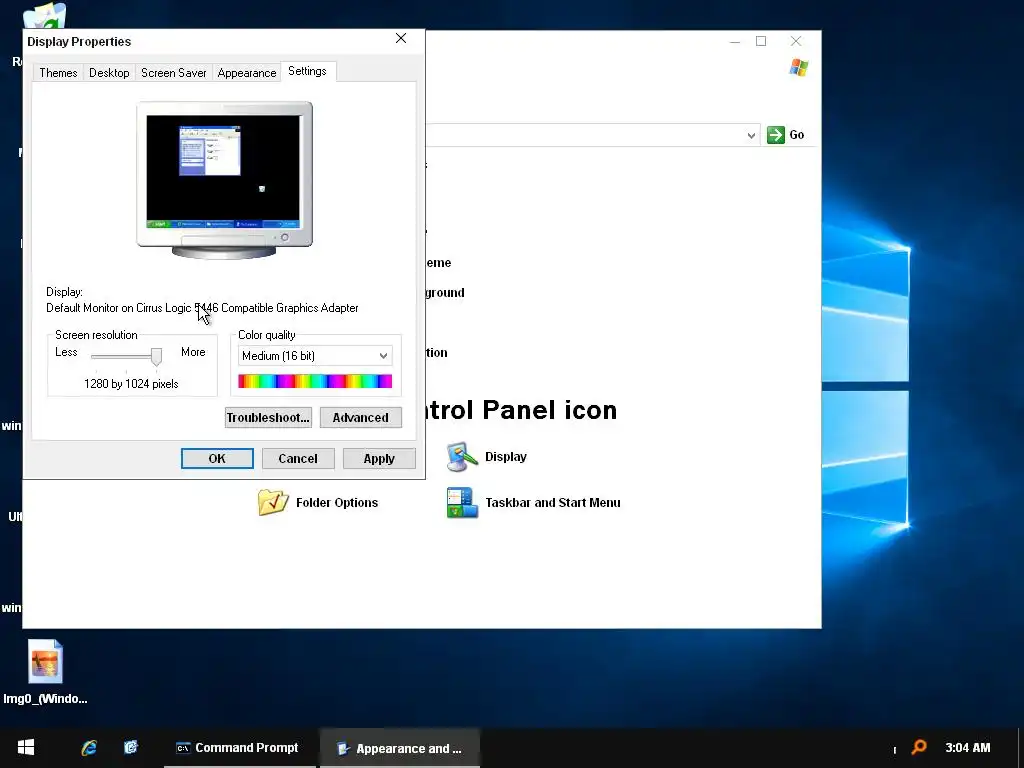The width and height of the screenshot is (1024, 768).
Task: Expand the address bar dropdown arrow
Action: click(x=751, y=135)
